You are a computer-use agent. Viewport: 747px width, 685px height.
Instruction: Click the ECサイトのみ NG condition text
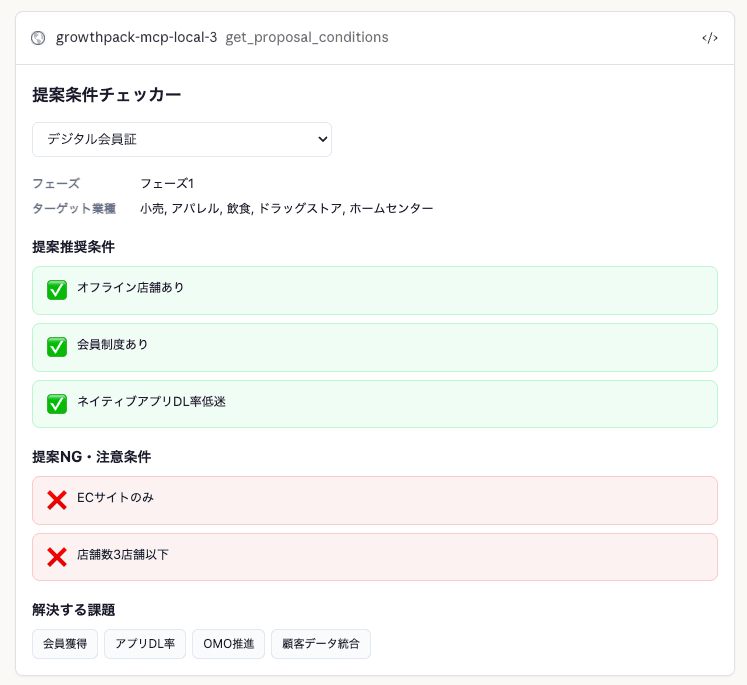(116, 497)
